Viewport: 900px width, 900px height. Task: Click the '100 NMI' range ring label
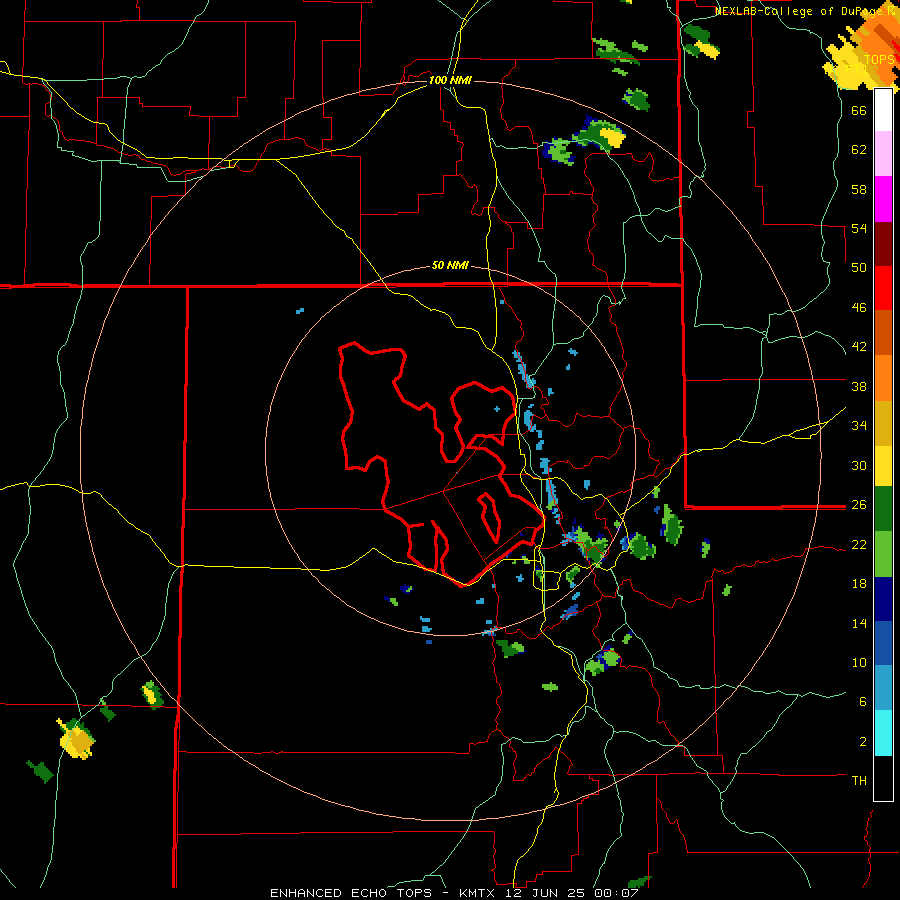(x=450, y=80)
